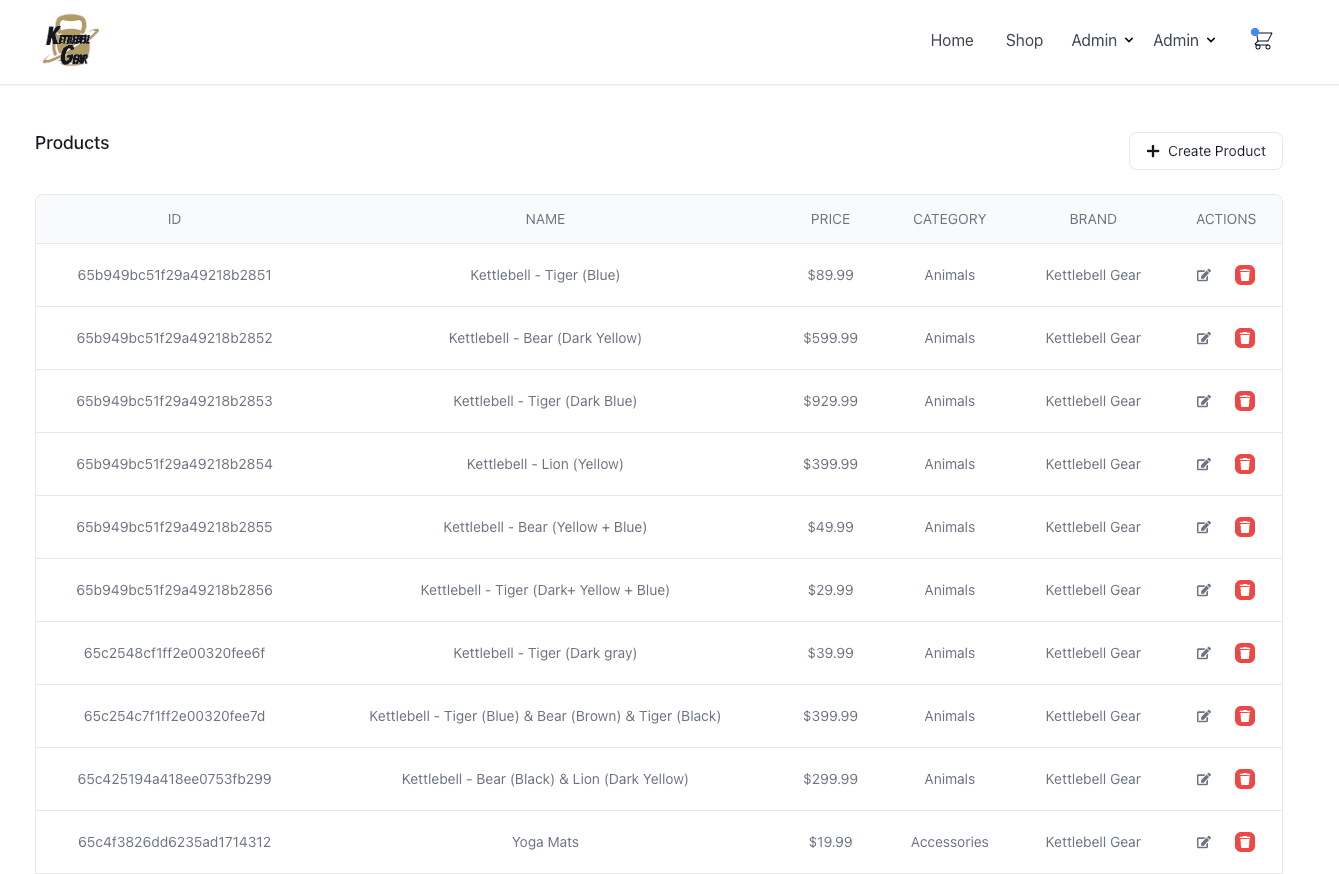Expand the Admin navigation chevron
The image size is (1339, 874).
1129,41
